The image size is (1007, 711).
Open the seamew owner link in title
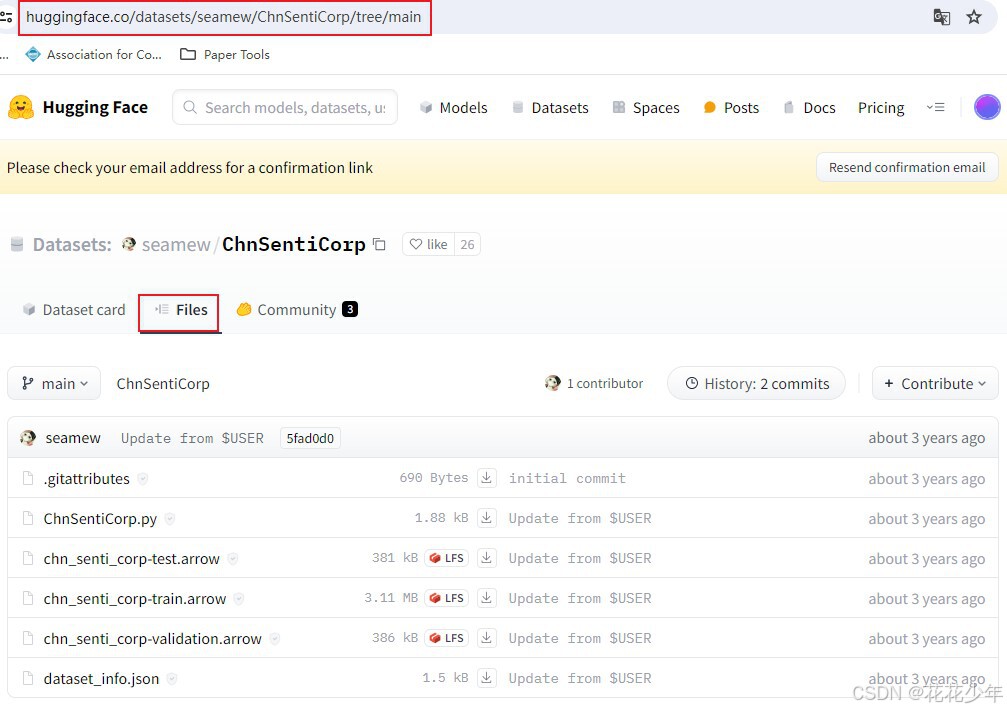pyautogui.click(x=176, y=245)
